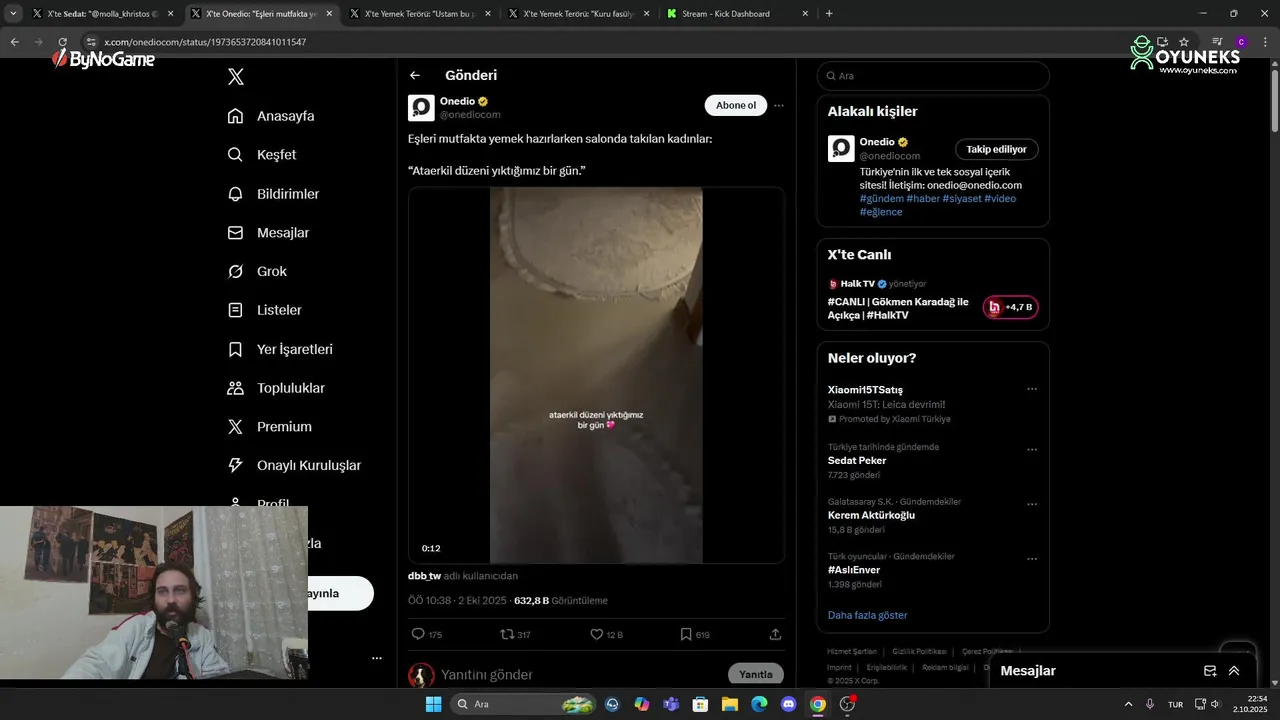Open Keşfet explore page
This screenshot has height=720, width=1280.
pos(262,155)
